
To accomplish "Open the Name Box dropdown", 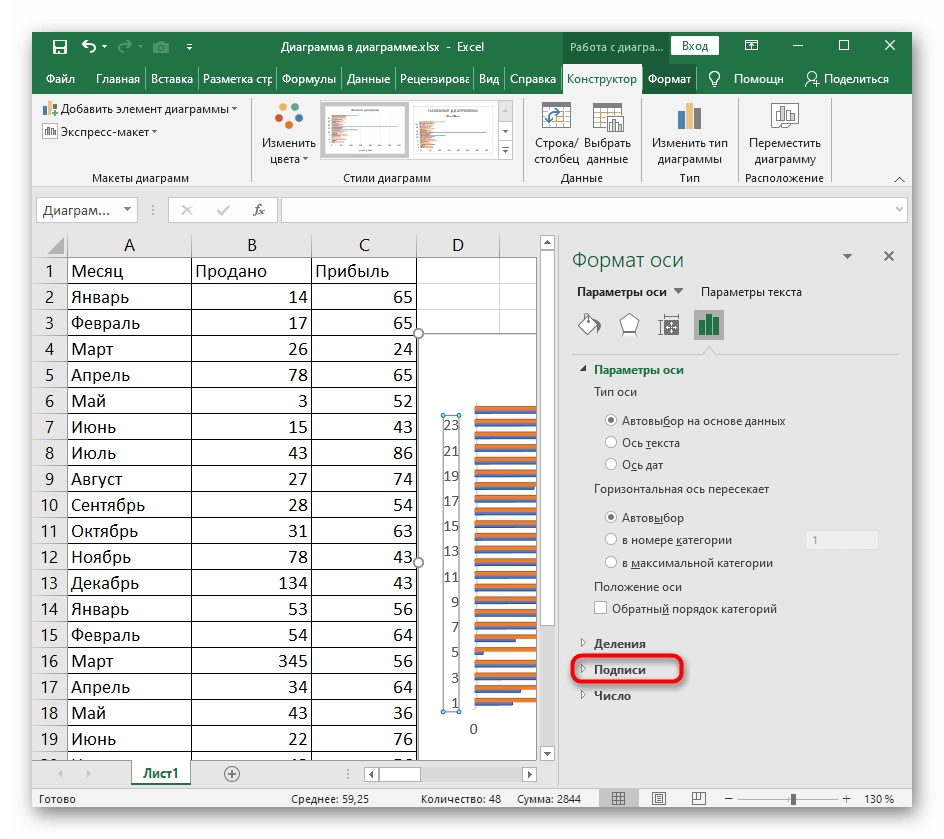I will click(x=128, y=209).
